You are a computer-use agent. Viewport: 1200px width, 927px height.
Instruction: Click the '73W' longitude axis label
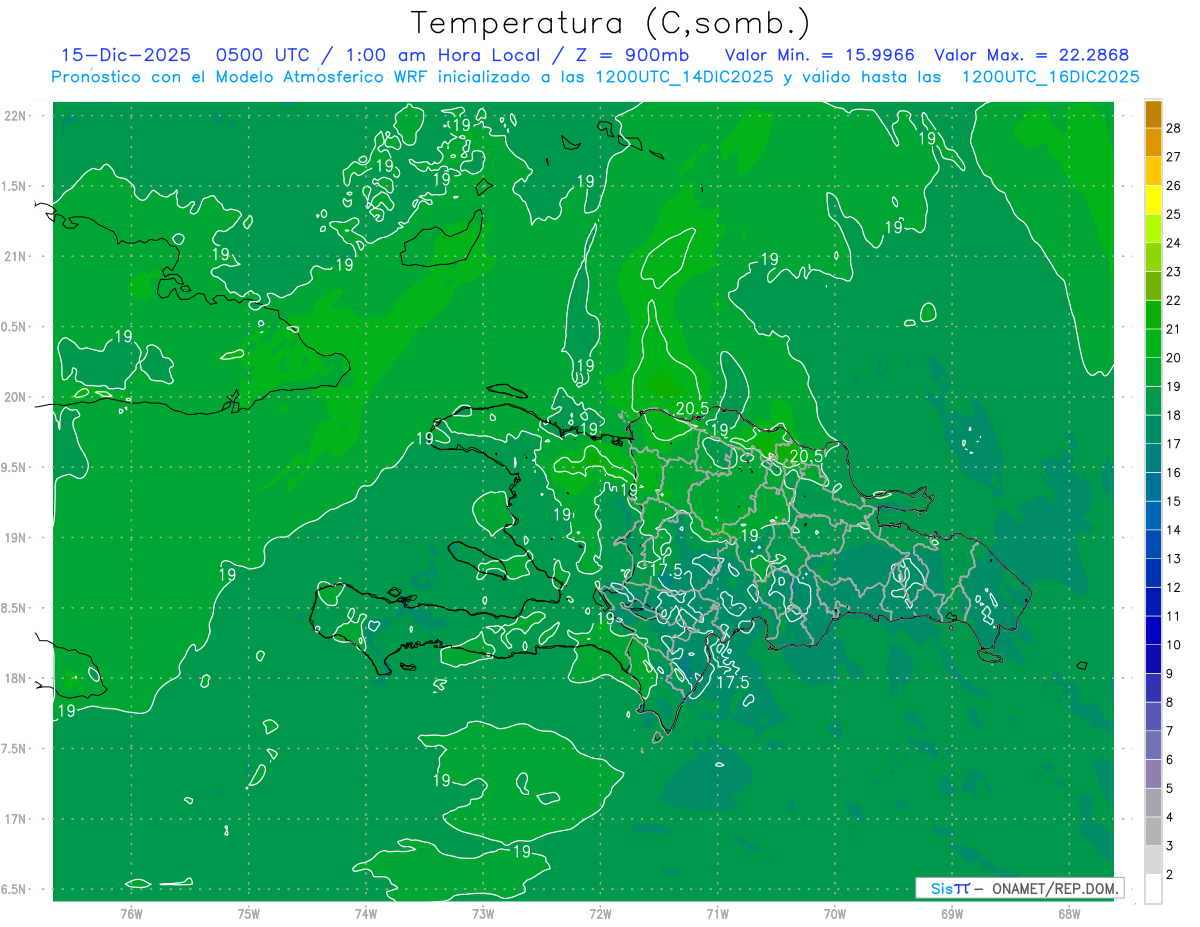coord(483,913)
